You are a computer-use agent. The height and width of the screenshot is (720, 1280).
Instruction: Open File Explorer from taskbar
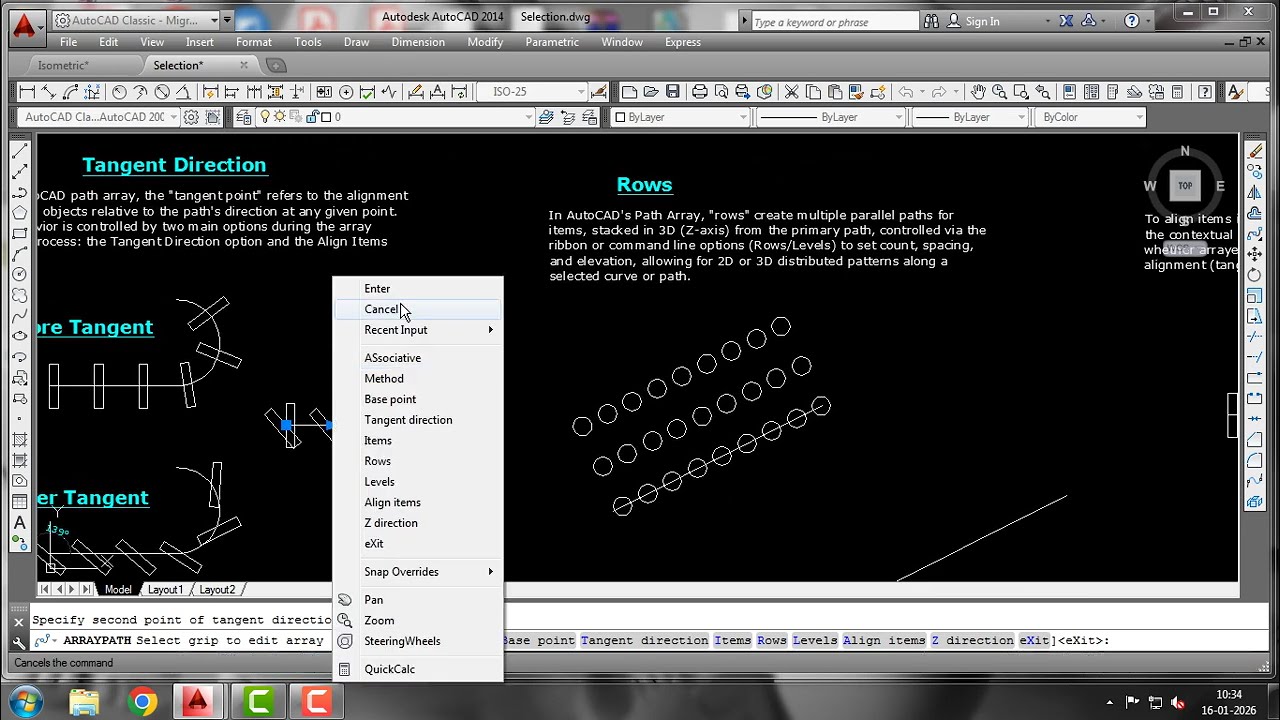(x=84, y=702)
